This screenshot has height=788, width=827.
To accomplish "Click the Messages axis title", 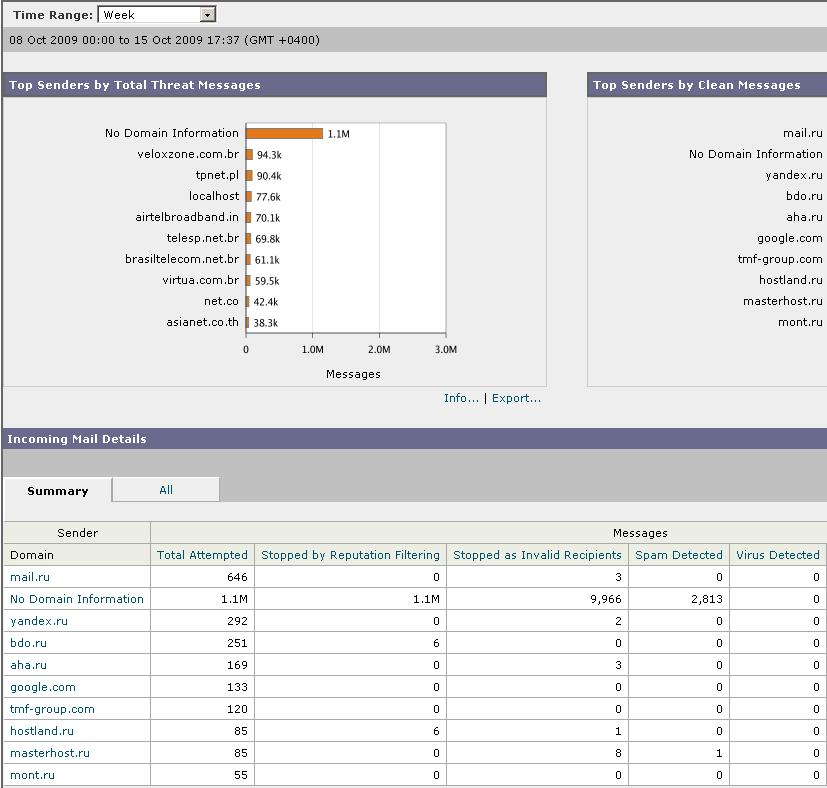I will tap(353, 374).
